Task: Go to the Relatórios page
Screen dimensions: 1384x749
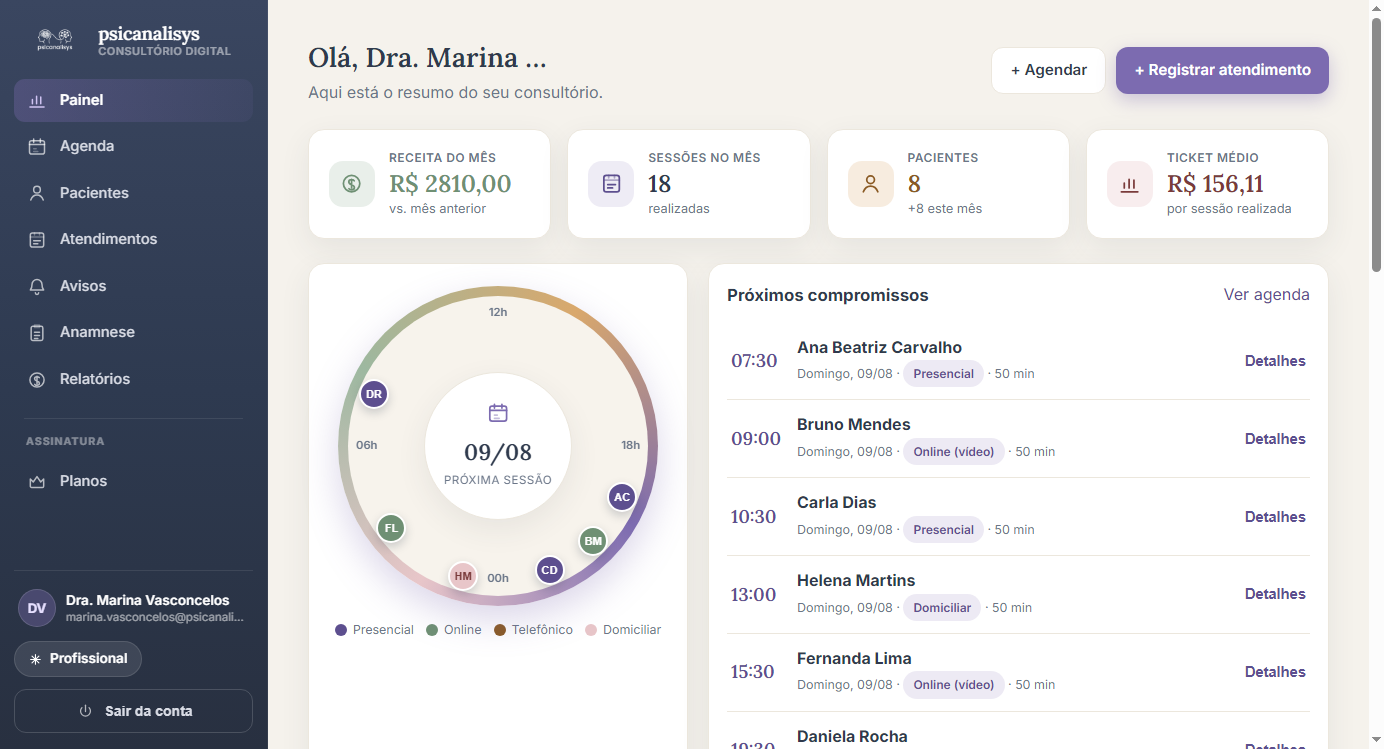Action: (133, 379)
